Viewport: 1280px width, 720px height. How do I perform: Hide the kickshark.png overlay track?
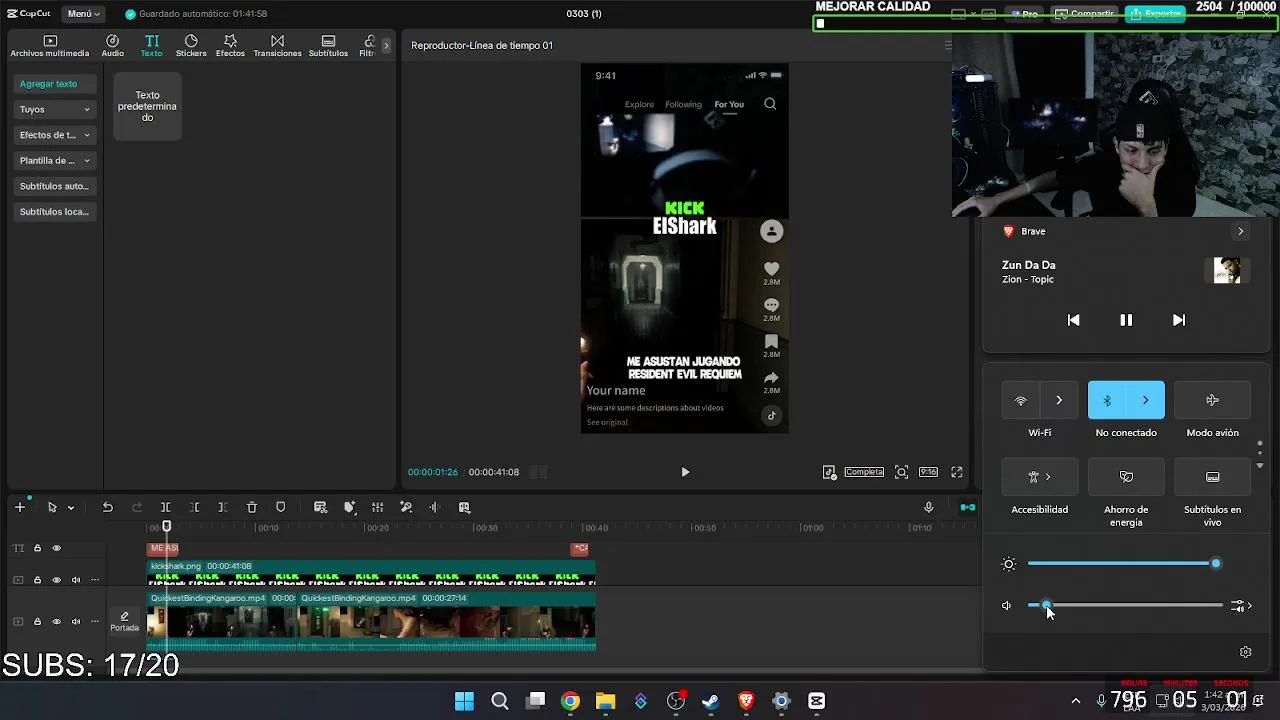(x=56, y=580)
